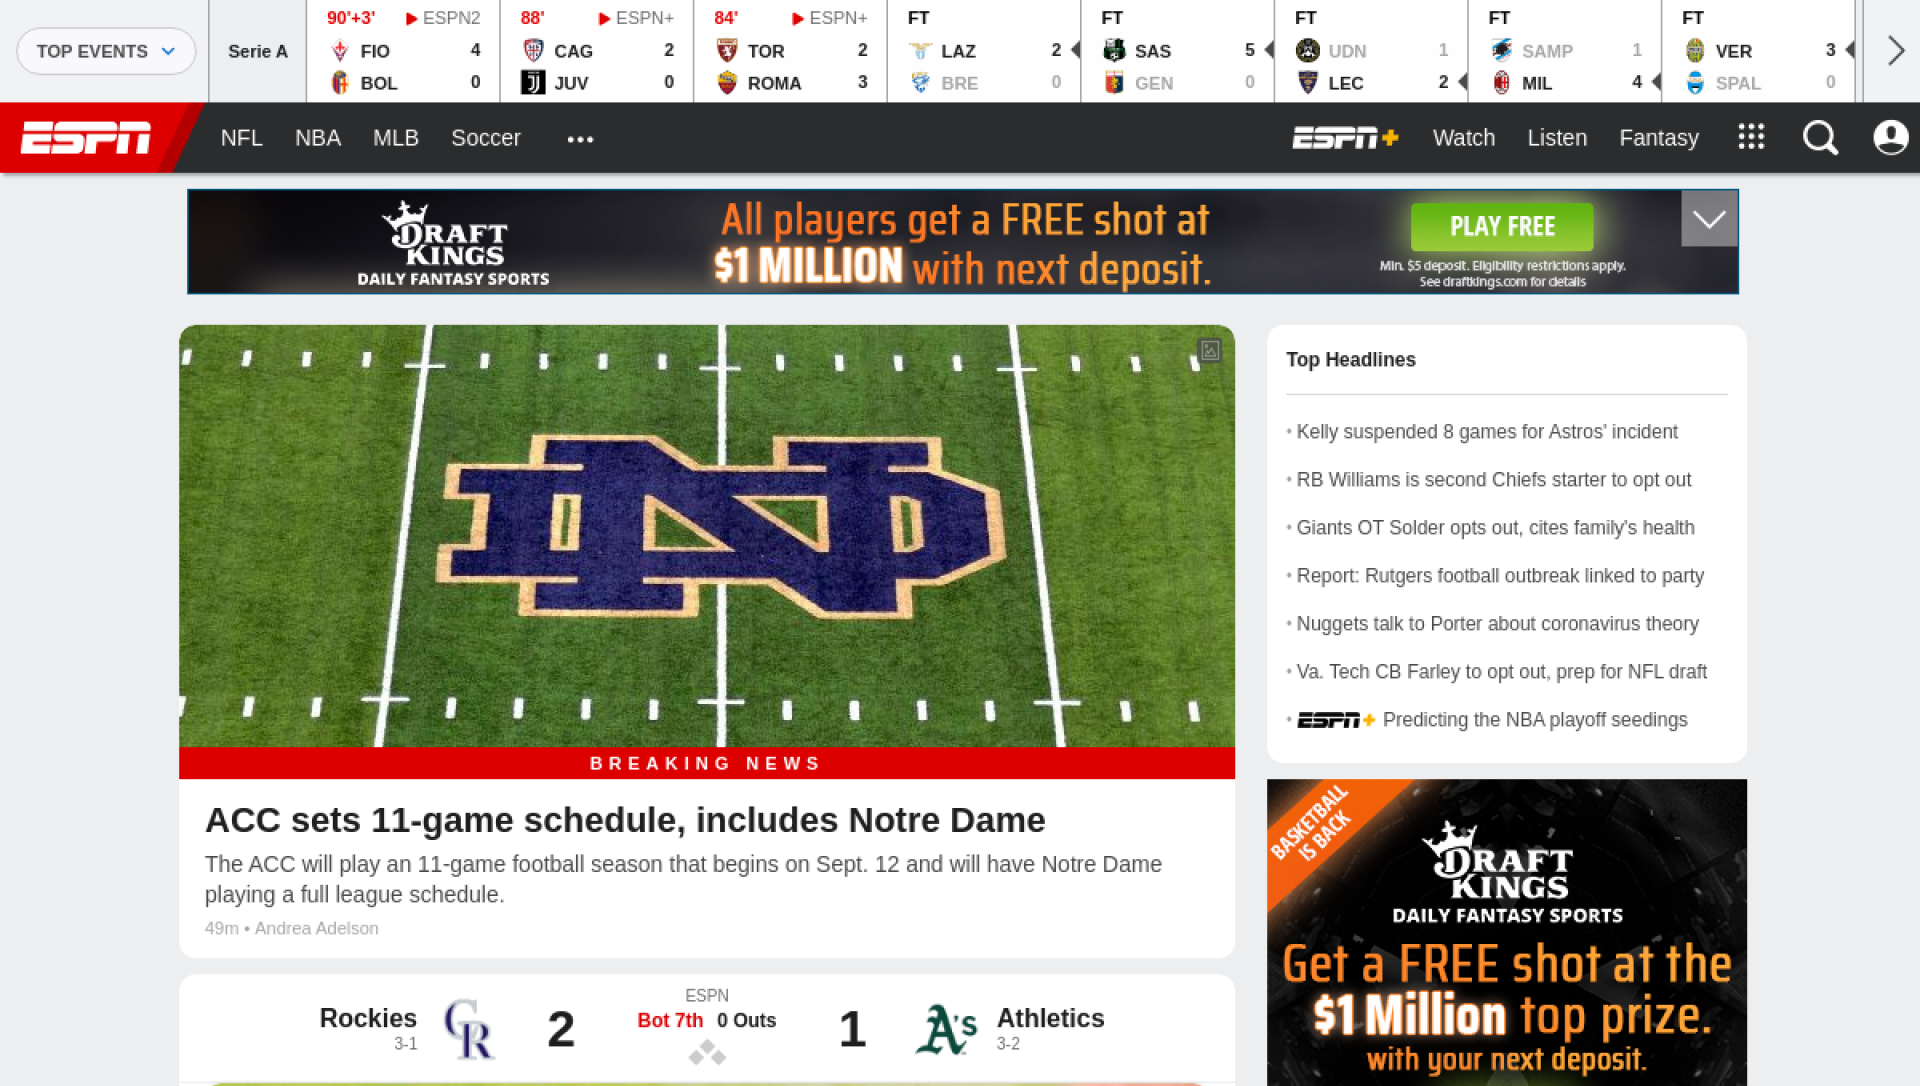
Task: Select the Soccer navigation tab
Action: [485, 137]
